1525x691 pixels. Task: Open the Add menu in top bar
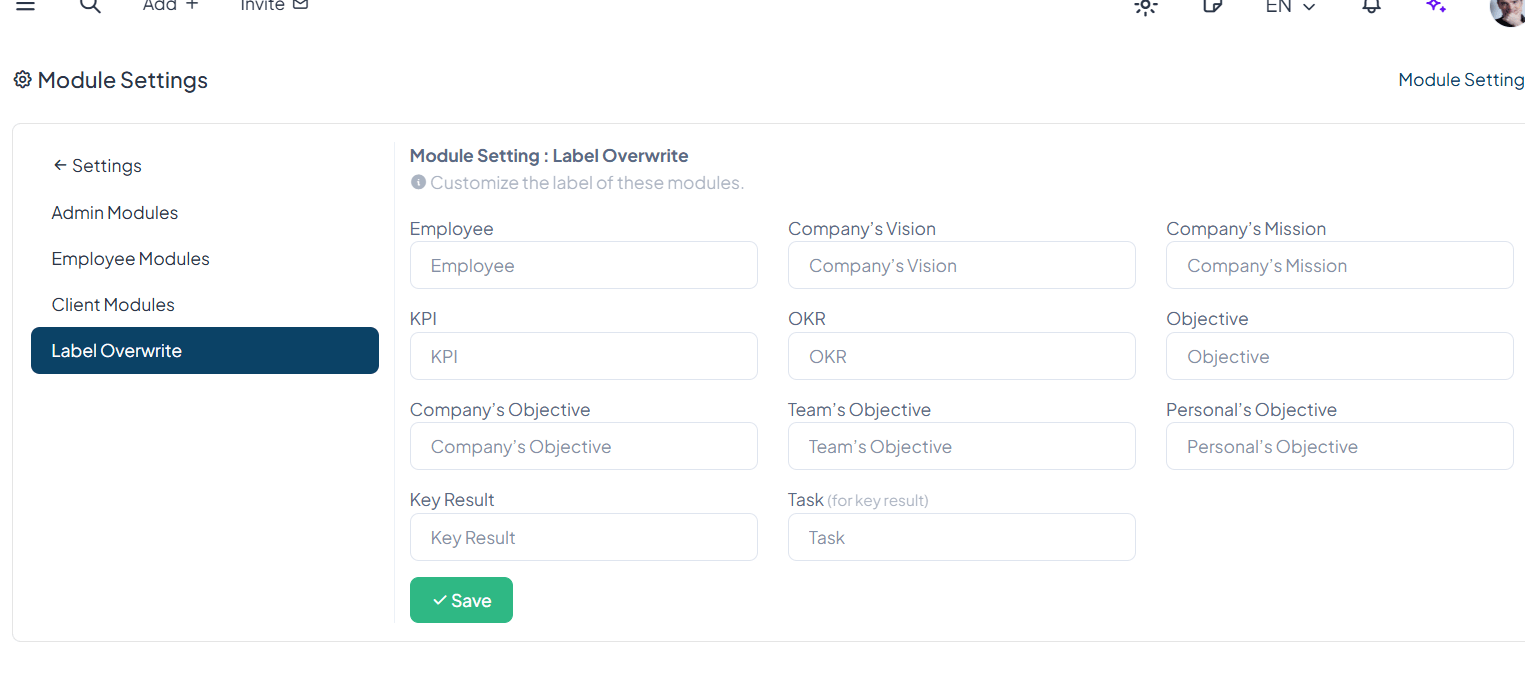(x=170, y=6)
